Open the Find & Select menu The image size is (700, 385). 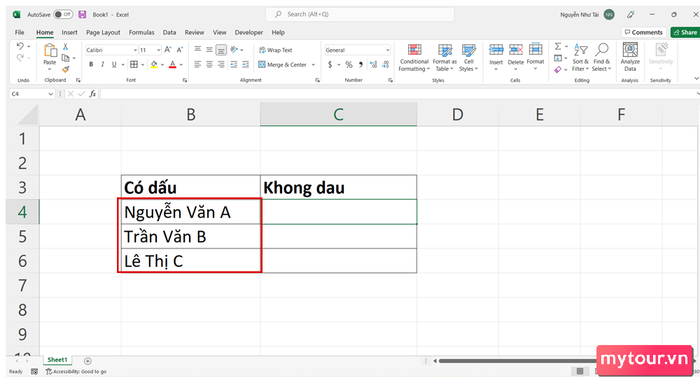(601, 58)
